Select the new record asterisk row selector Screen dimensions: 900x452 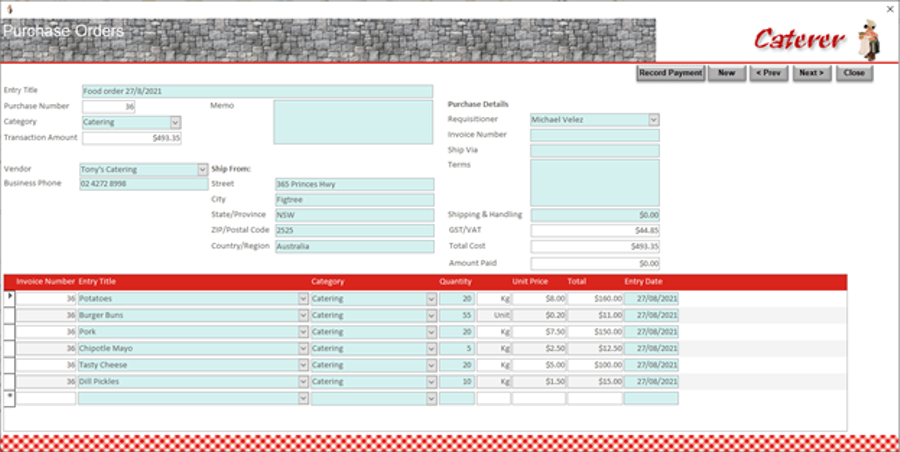(x=9, y=399)
